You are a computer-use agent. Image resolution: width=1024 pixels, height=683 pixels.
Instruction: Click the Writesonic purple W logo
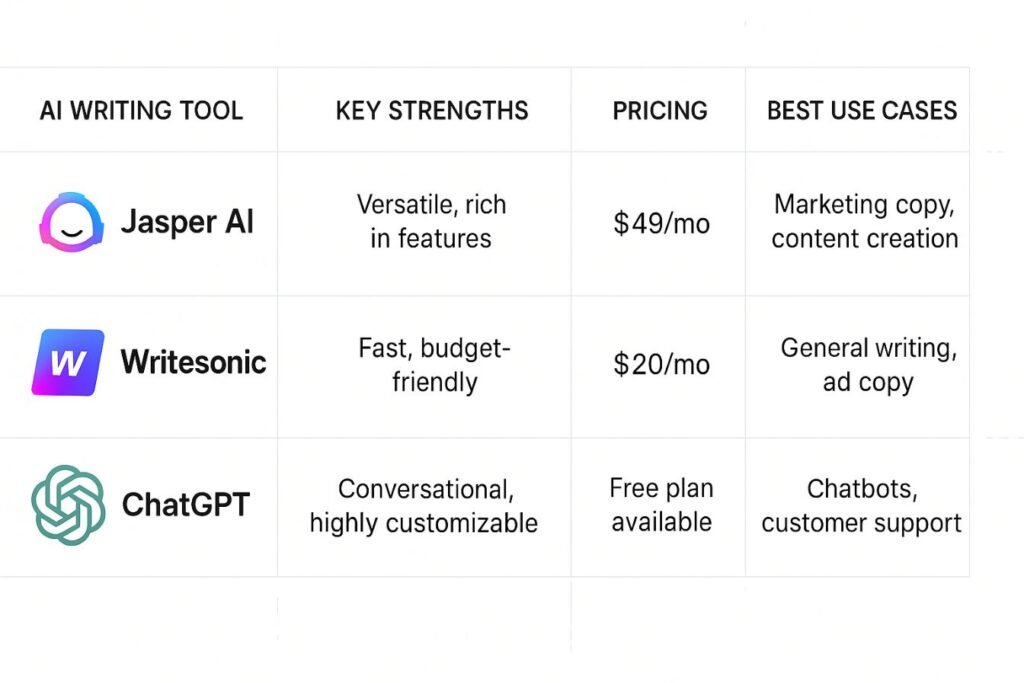click(x=68, y=362)
